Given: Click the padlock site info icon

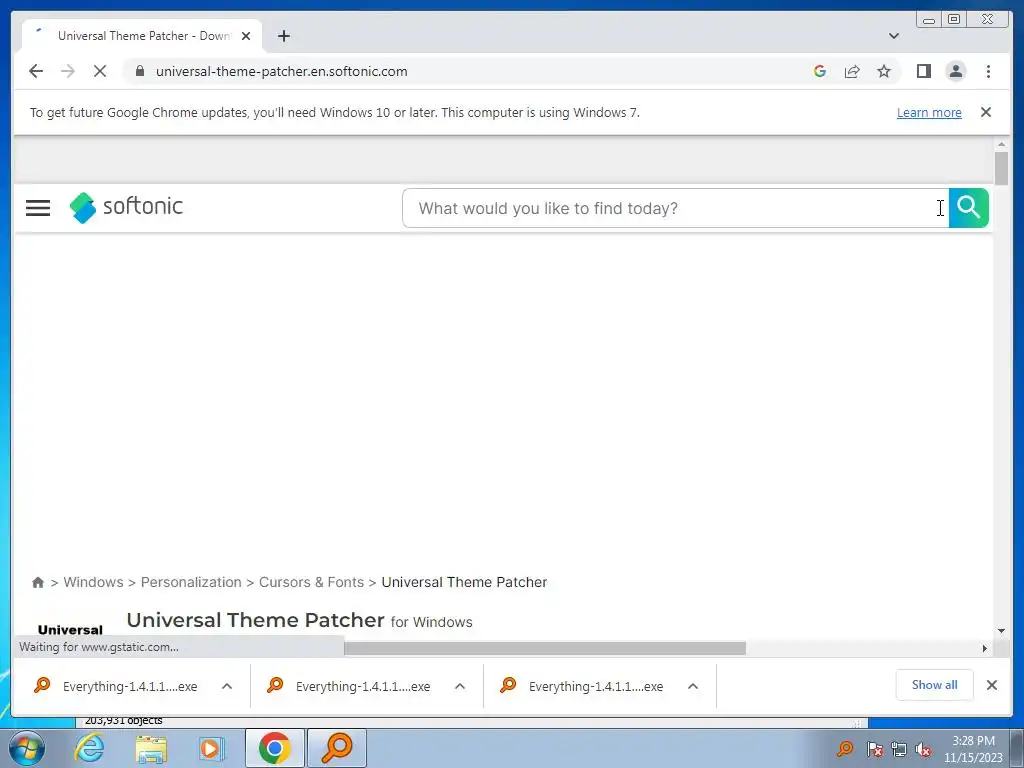Looking at the screenshot, I should pos(139,71).
